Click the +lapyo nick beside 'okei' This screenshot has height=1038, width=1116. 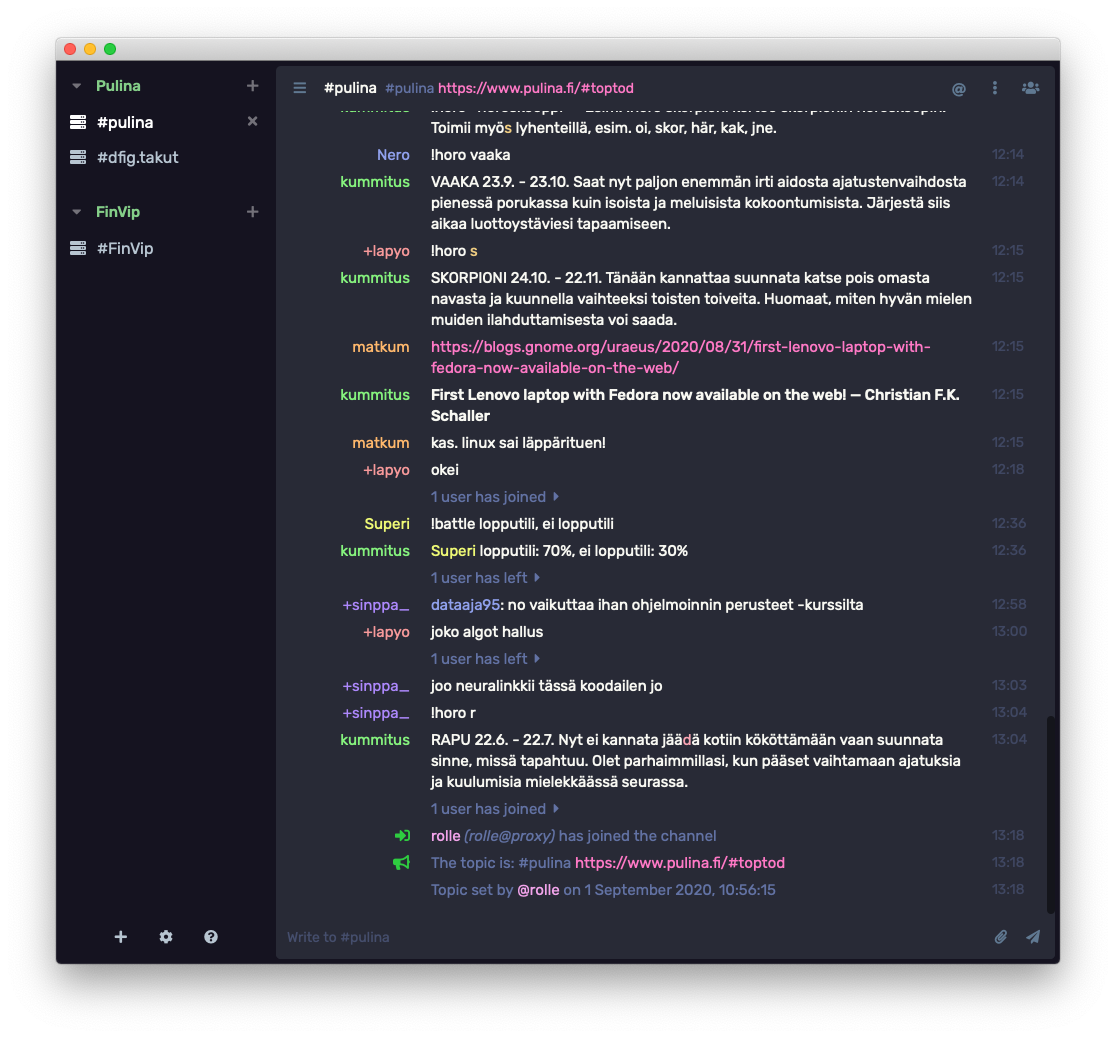coord(386,470)
